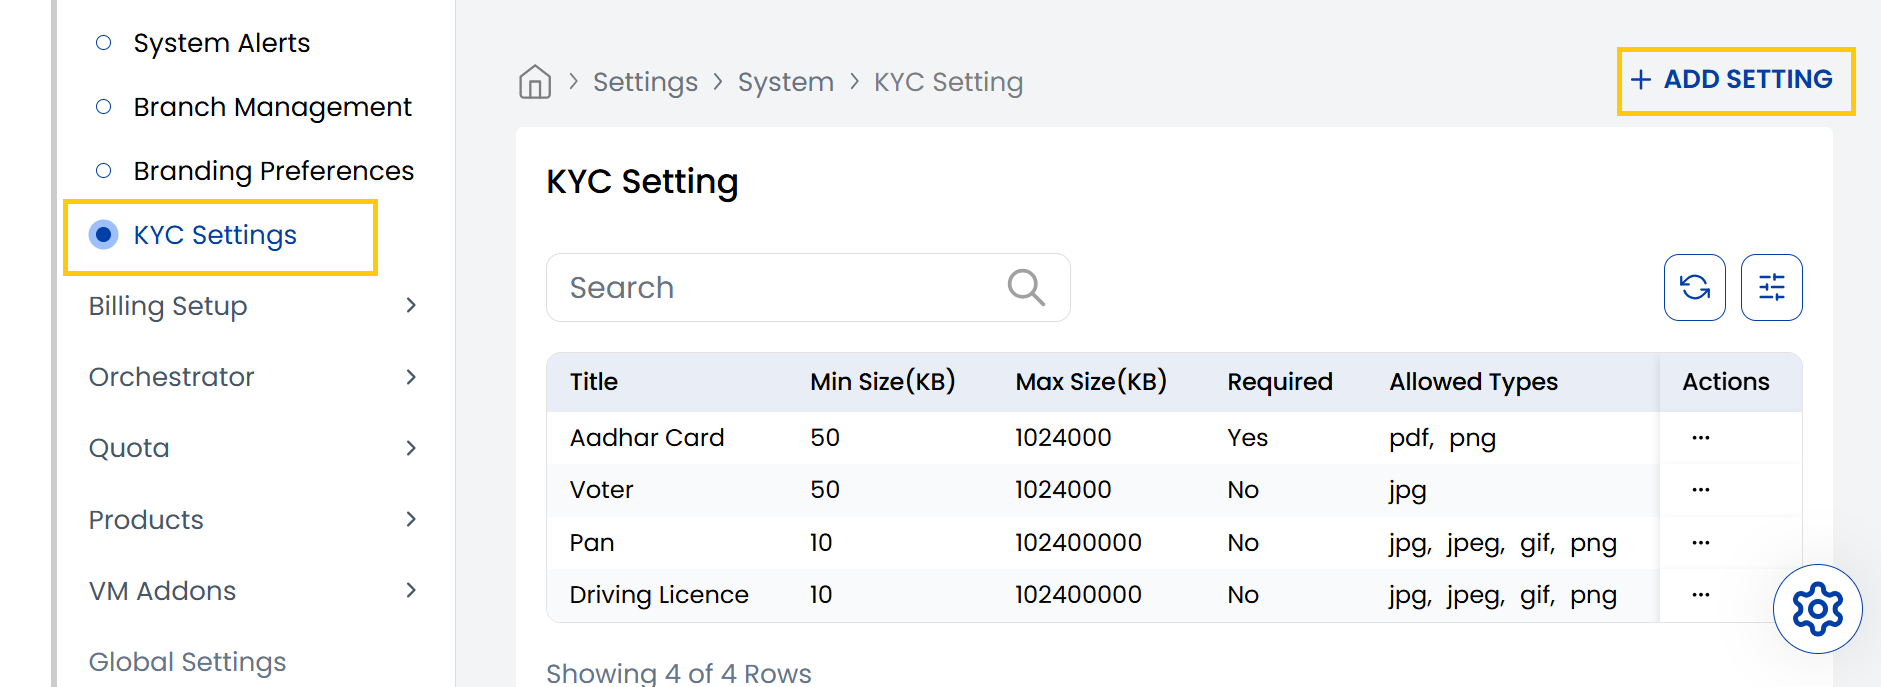Screen dimensions: 1881x687
Task: Click 'pdf, png' allowed types cell
Action: (x=1442, y=439)
